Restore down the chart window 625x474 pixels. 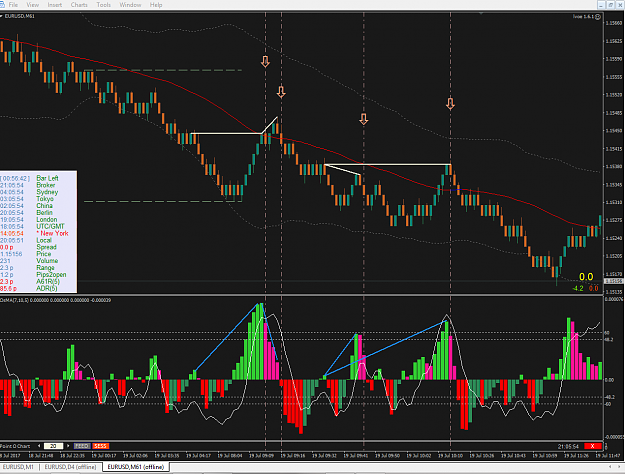pyautogui.click(x=610, y=5)
